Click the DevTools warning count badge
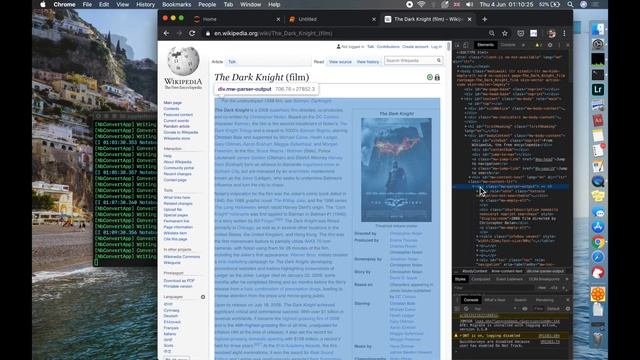The width and height of the screenshot is (640, 360). [x=538, y=45]
